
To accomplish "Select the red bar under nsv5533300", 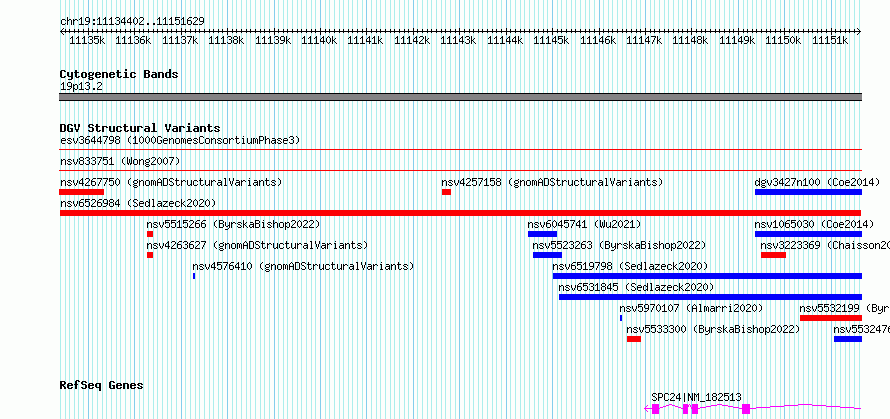I will click(x=634, y=339).
